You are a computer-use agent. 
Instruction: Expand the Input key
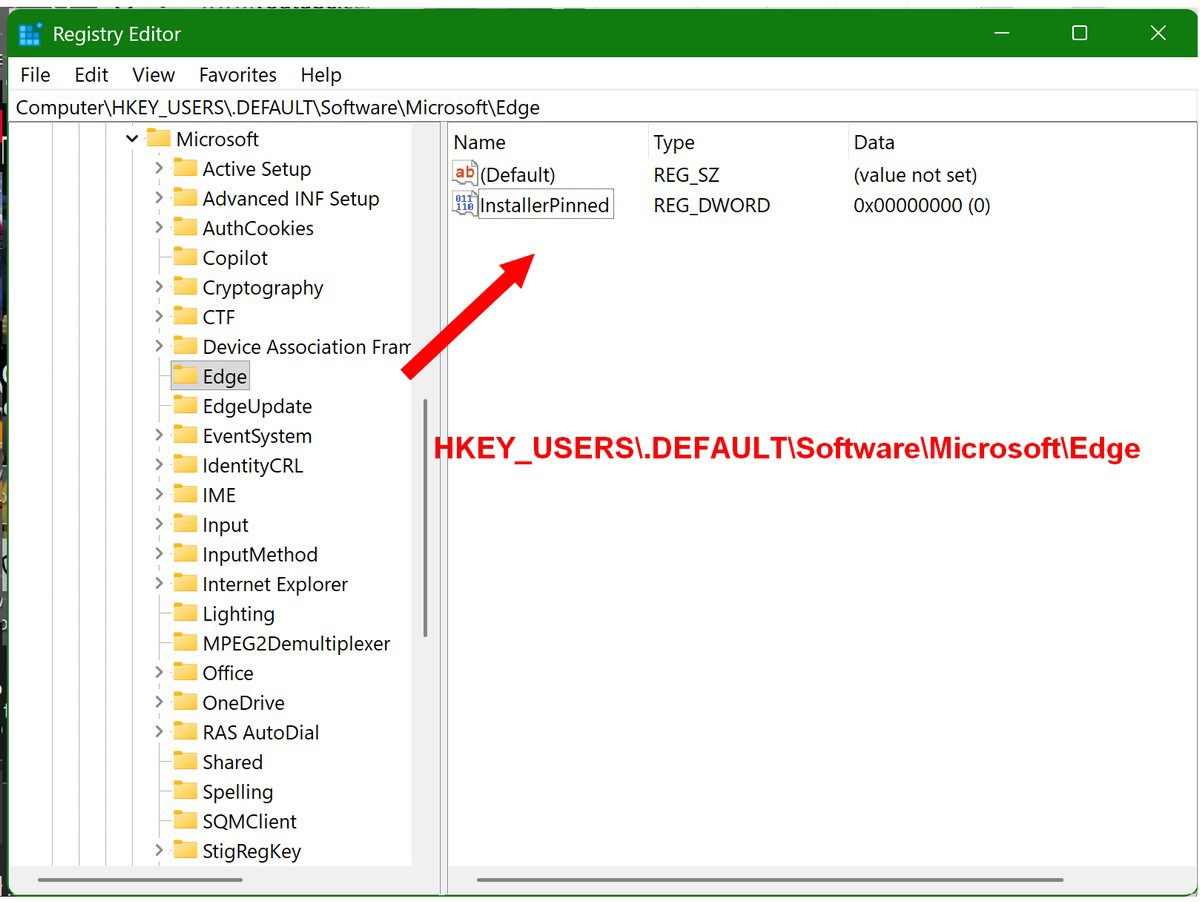point(159,524)
